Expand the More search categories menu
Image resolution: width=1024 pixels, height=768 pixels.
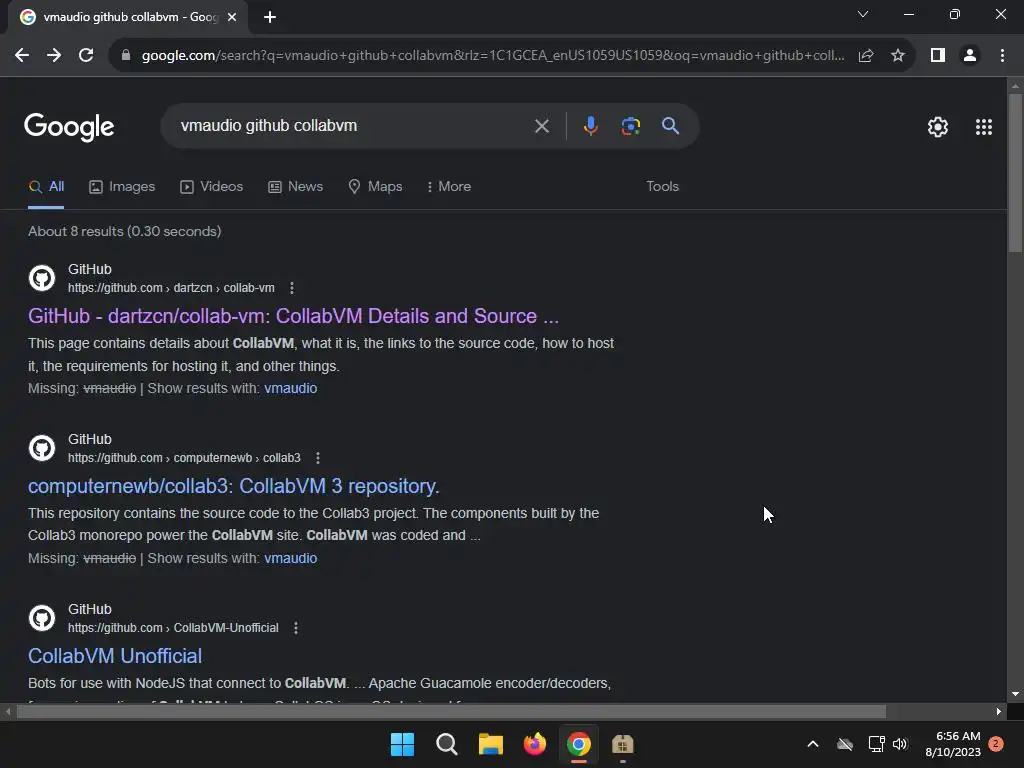pos(449,187)
